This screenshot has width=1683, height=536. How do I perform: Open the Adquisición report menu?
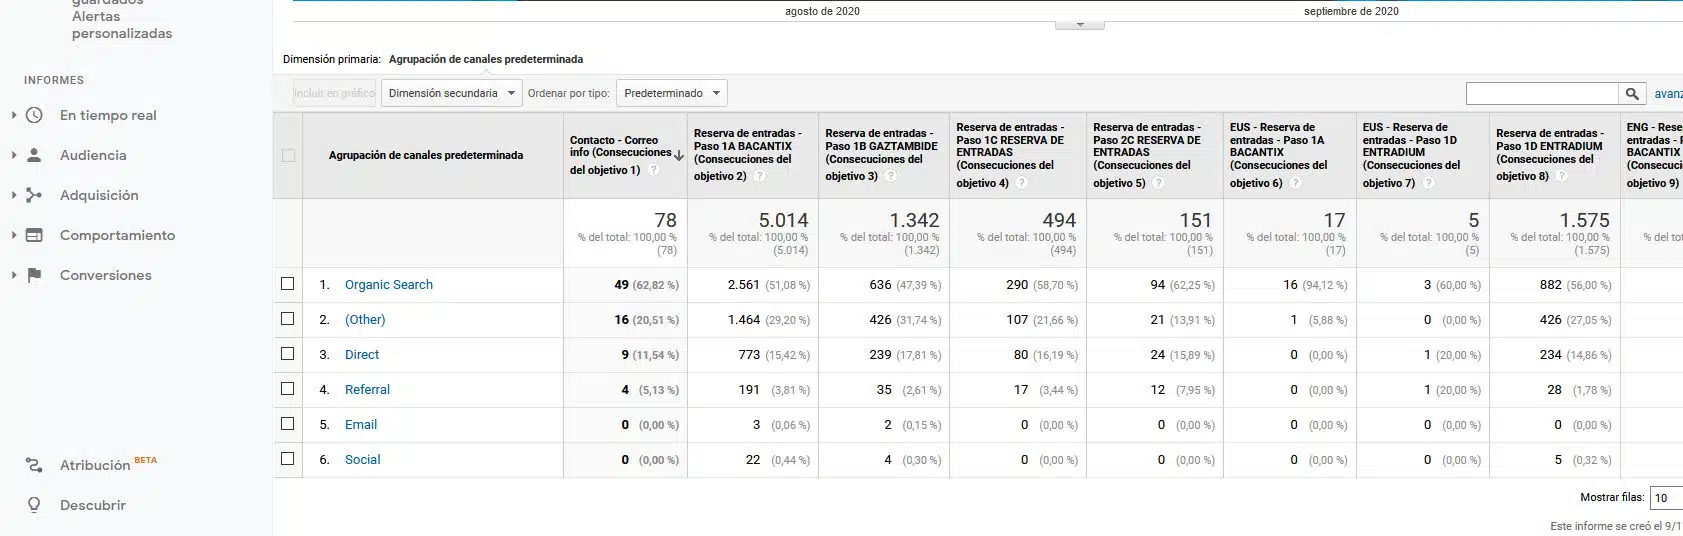pyautogui.click(x=99, y=195)
